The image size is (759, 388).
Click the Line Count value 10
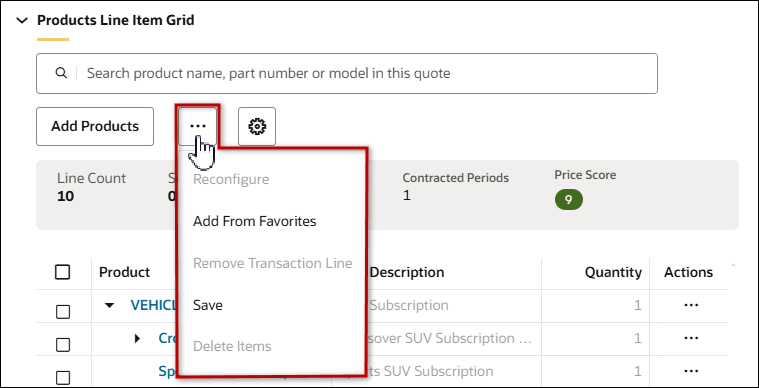65,196
